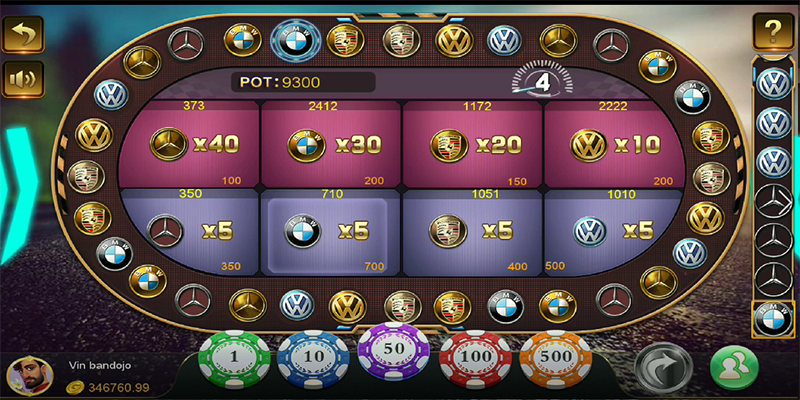800x400 pixels.
Task: Bet on gold Porsche x20
Action: [x=472, y=144]
